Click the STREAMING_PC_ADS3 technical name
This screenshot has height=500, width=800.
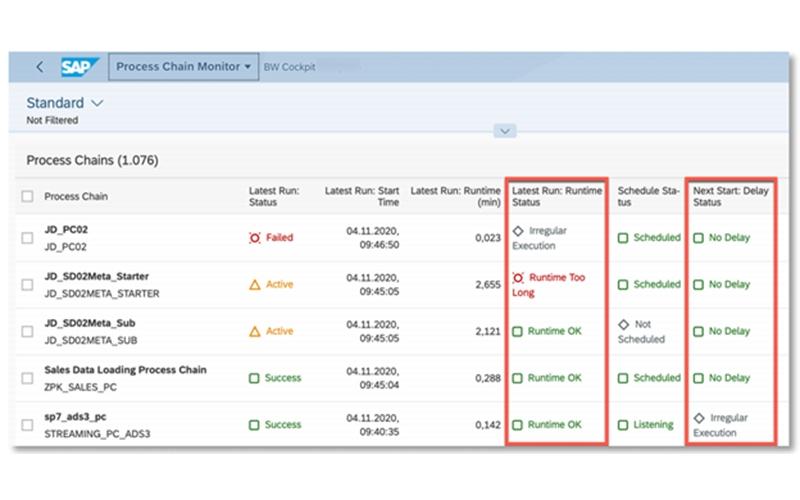(x=97, y=434)
